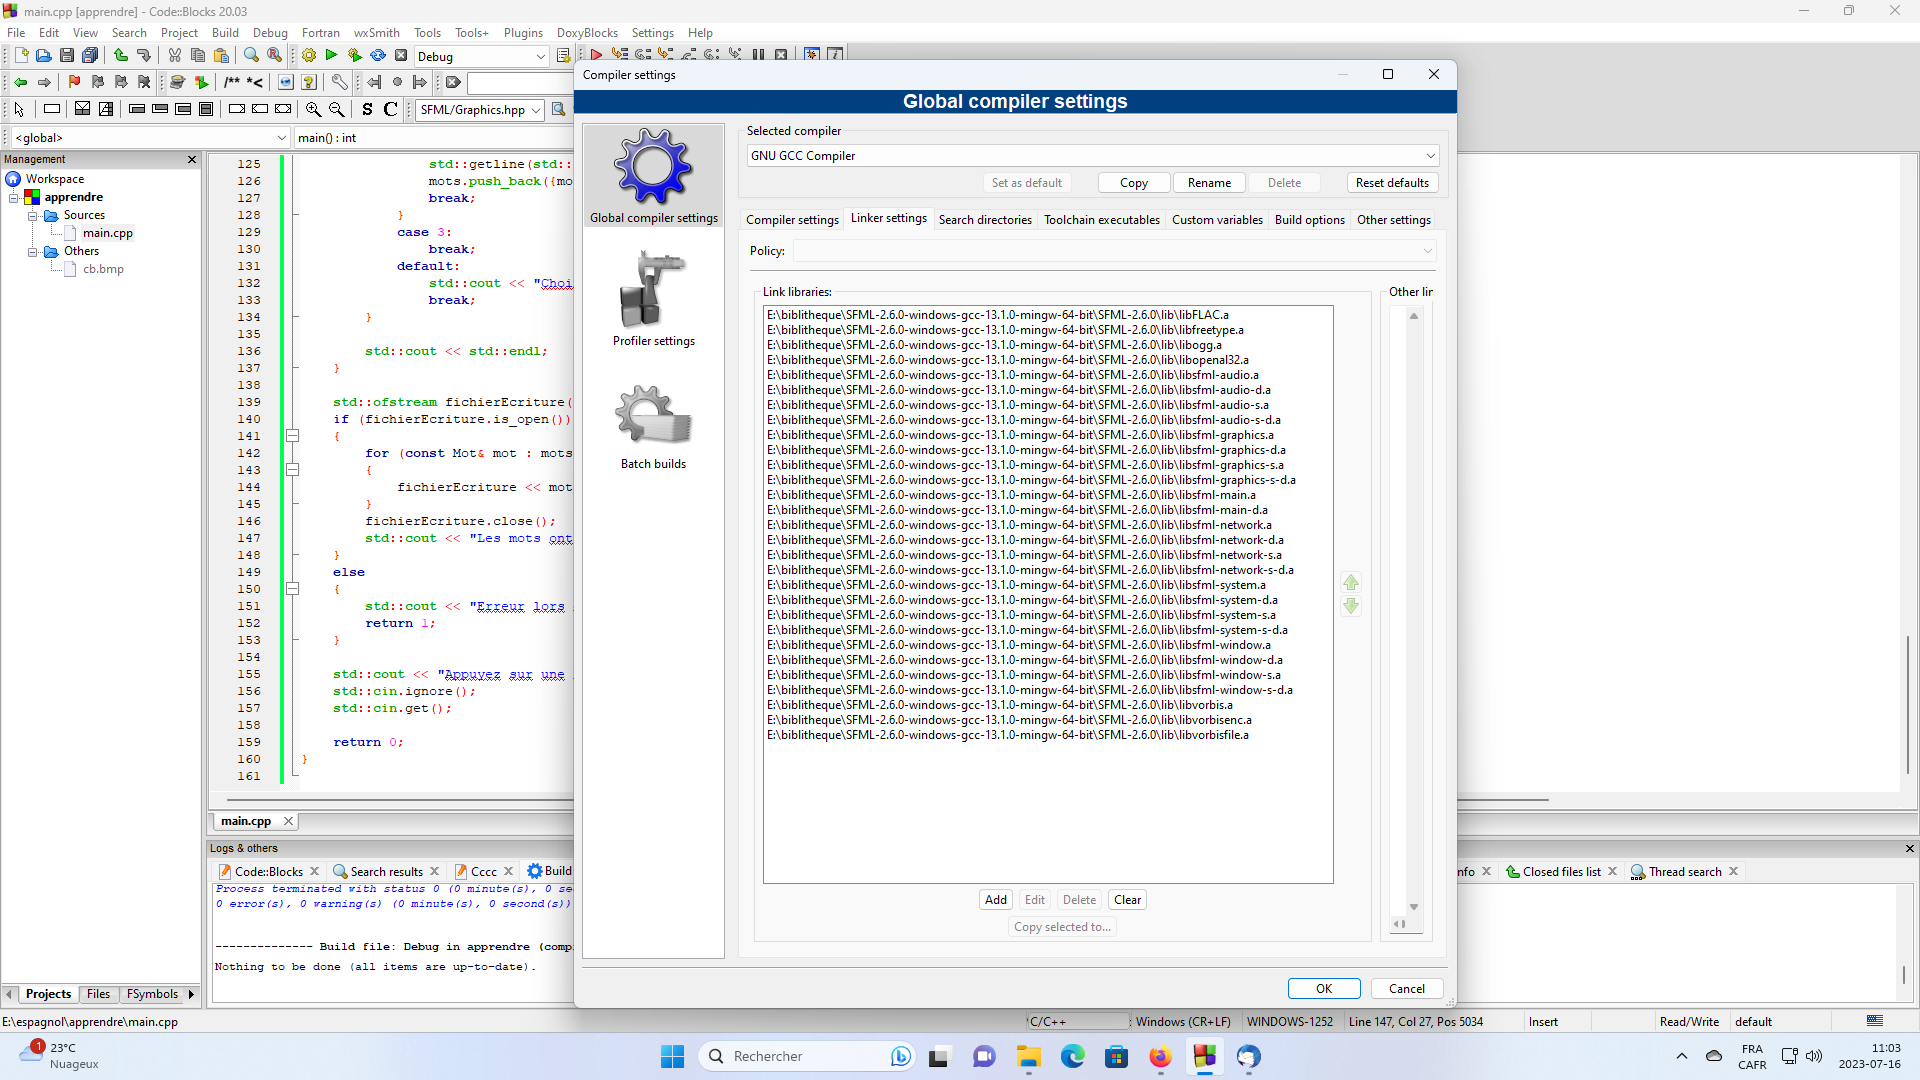Click the DoxyBlocks /** comment icon
Image resolution: width=1920 pixels, height=1080 pixels.
pos(232,82)
